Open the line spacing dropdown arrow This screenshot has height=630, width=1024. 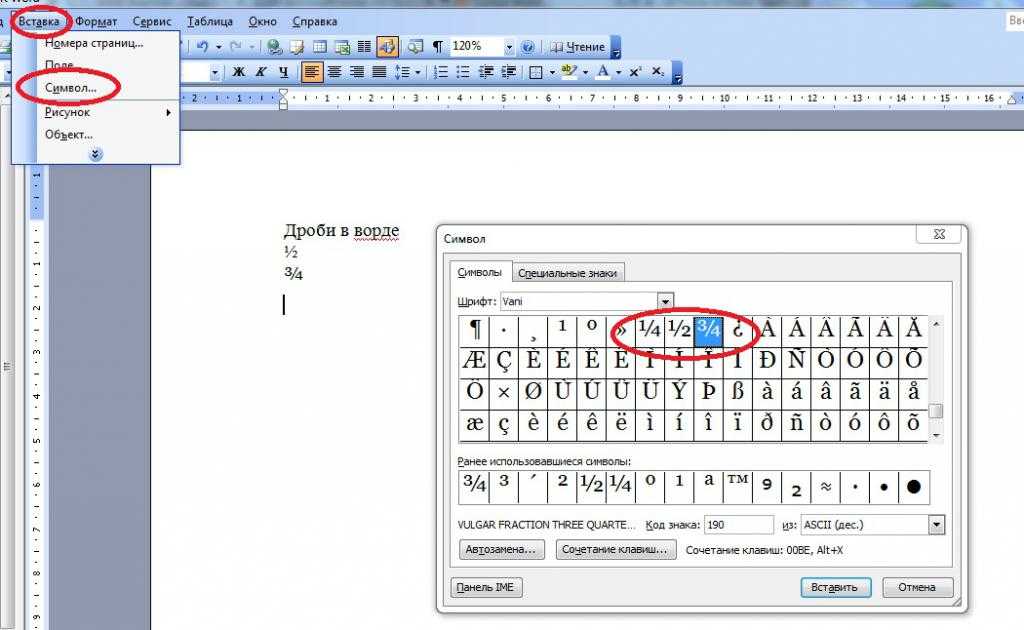pyautogui.click(x=418, y=72)
